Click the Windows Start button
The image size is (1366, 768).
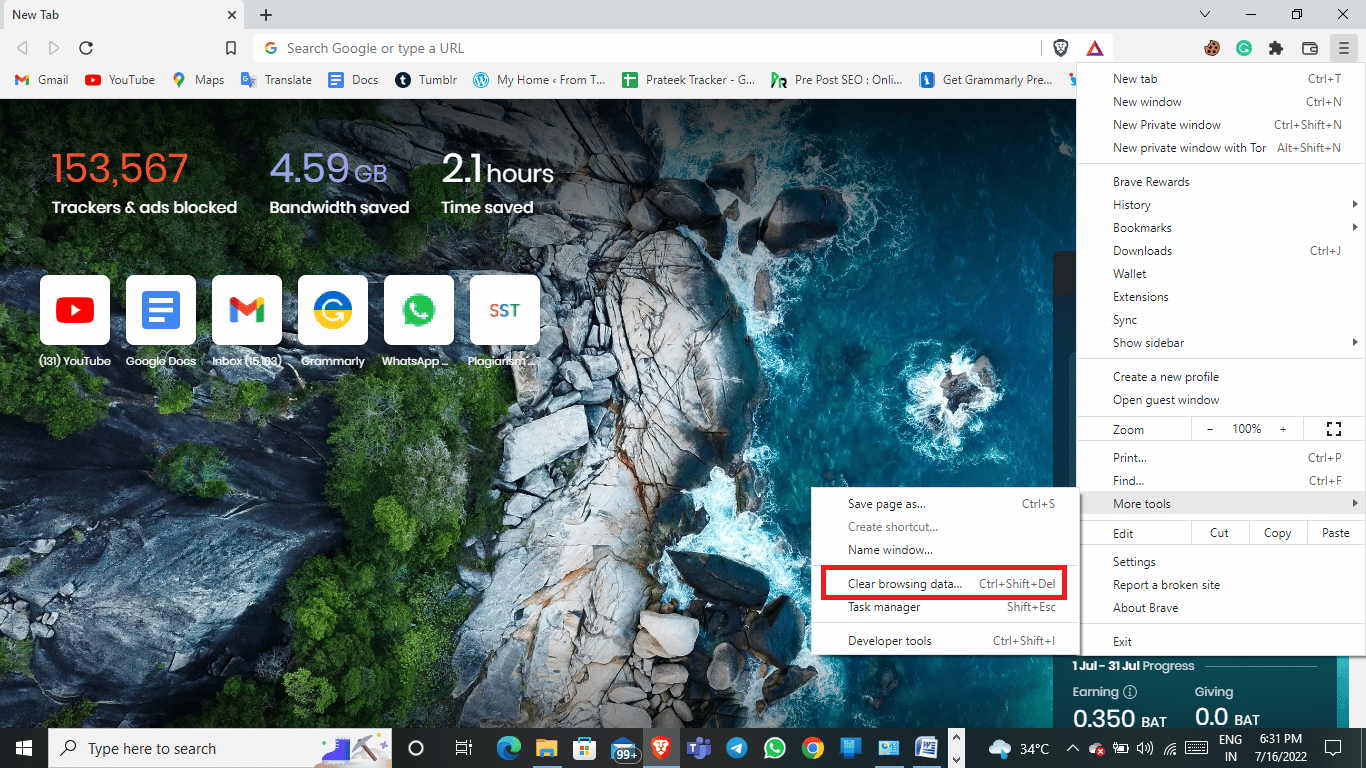[x=24, y=748]
